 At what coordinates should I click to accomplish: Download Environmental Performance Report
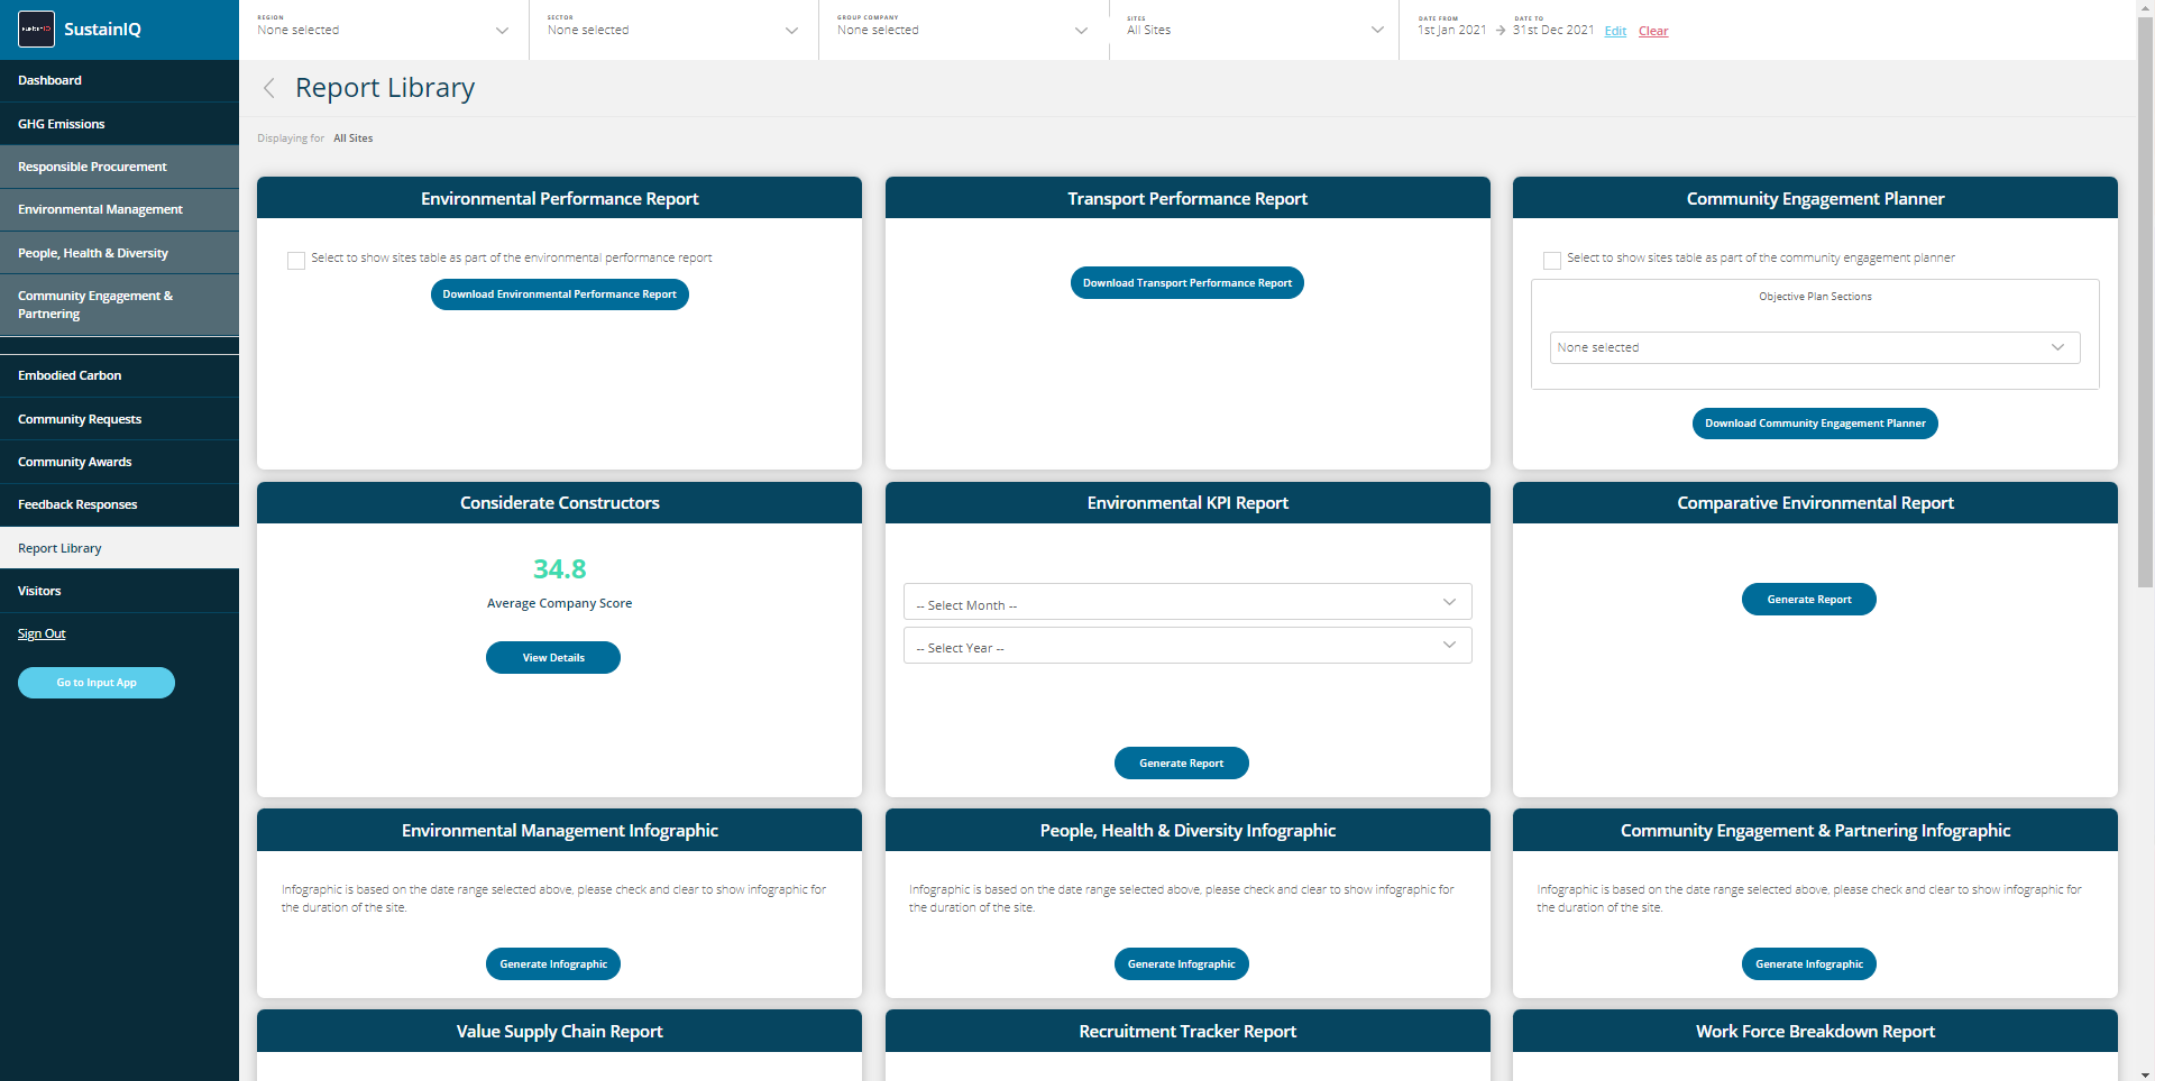(559, 295)
